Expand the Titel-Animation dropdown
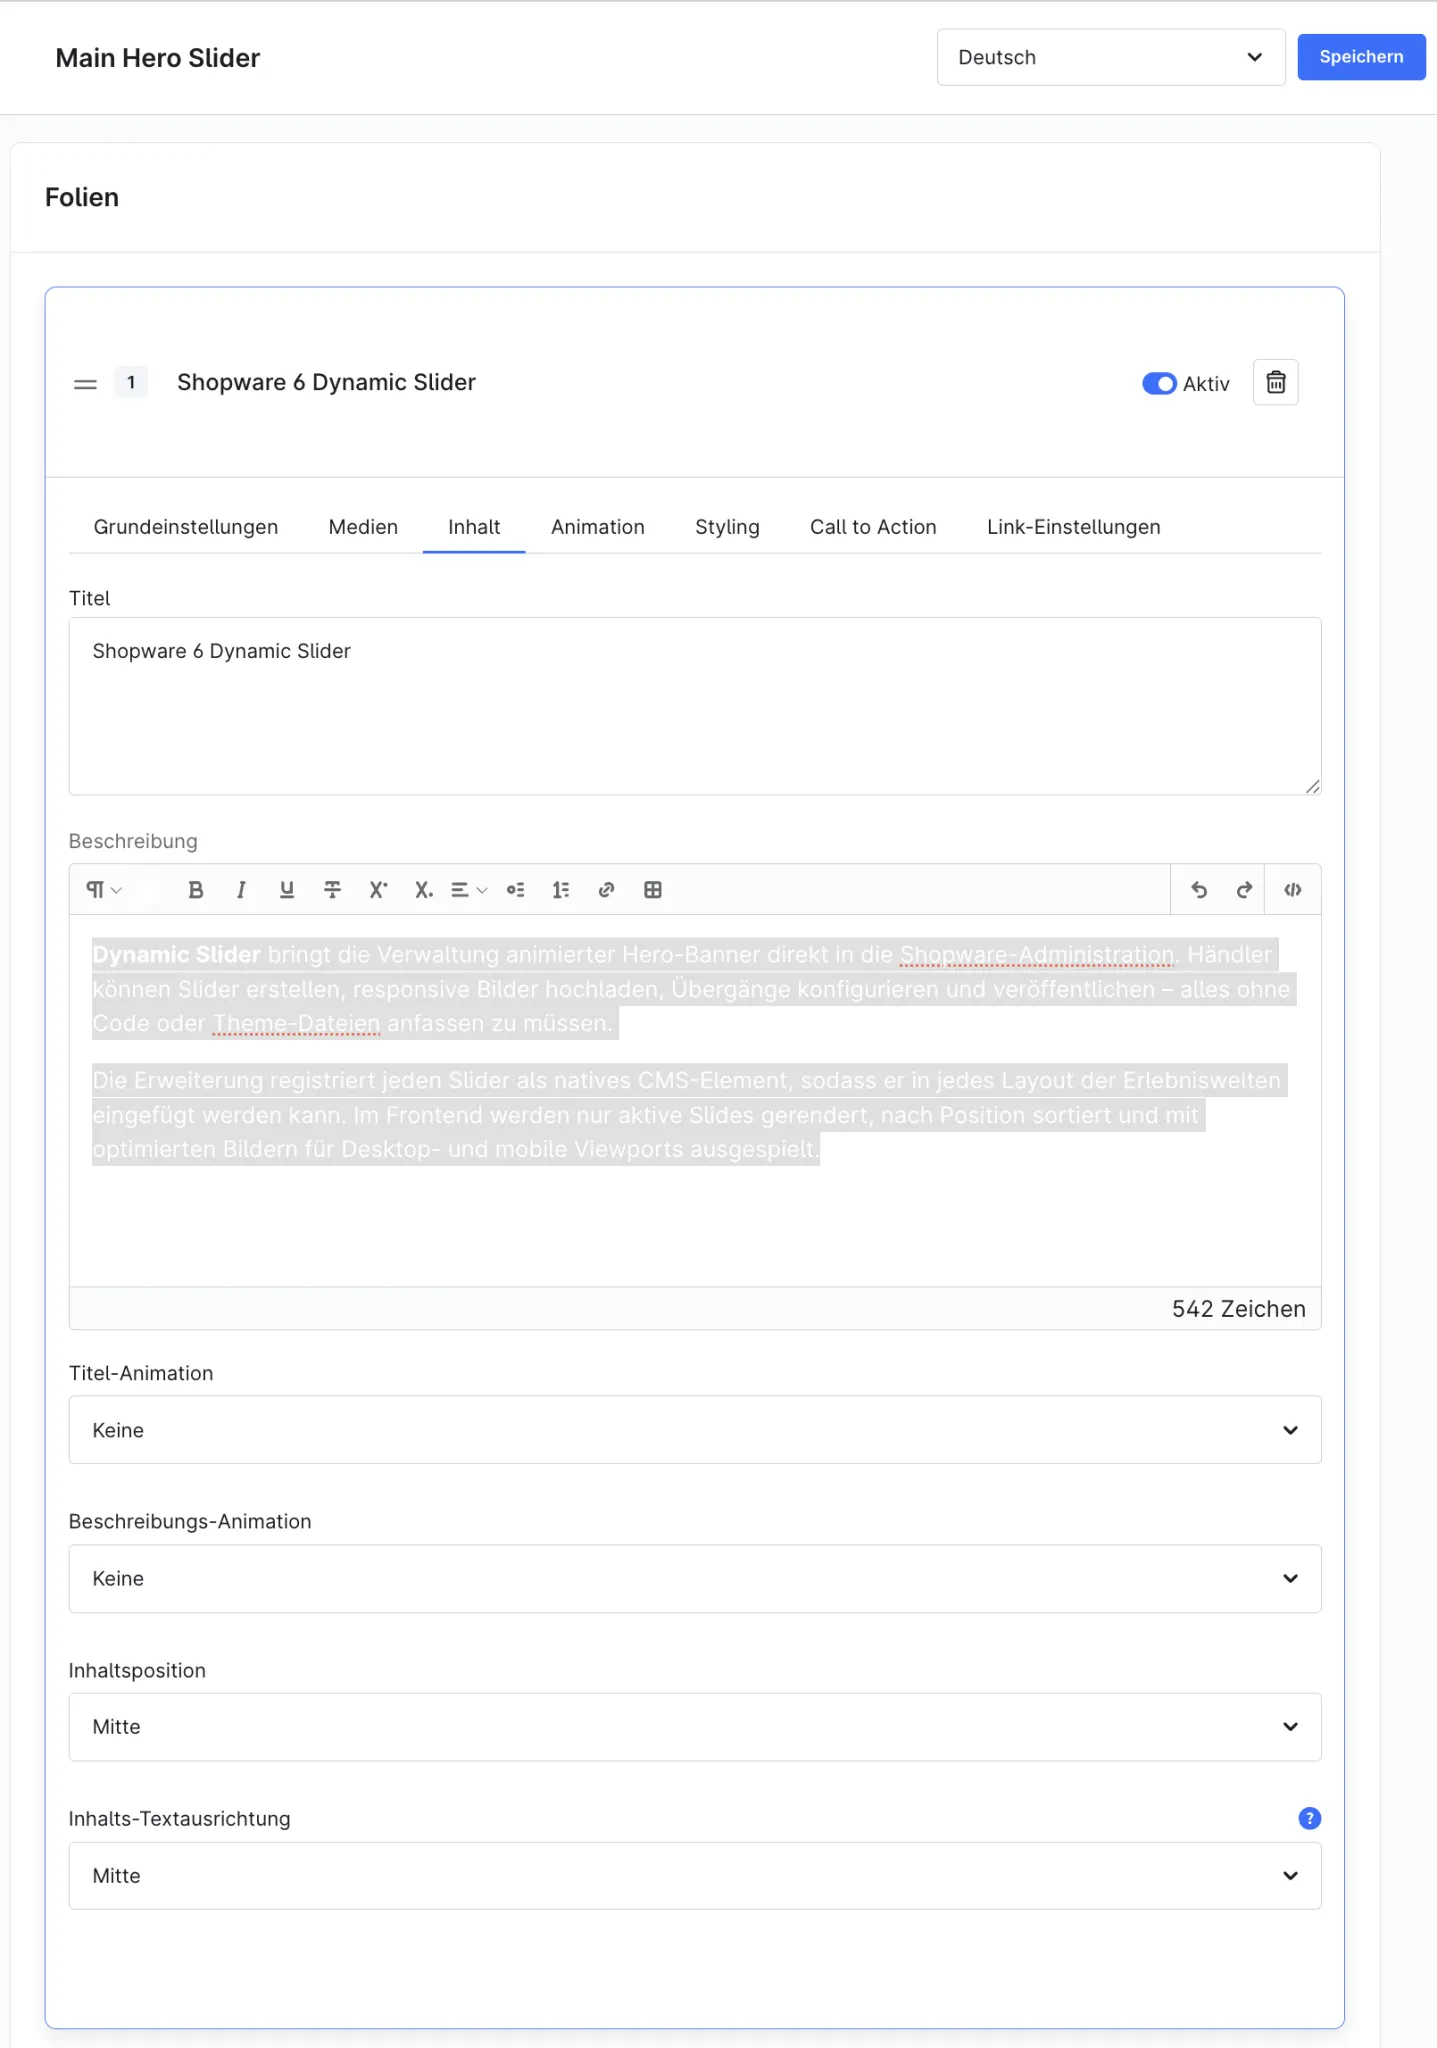The image size is (1437, 2048). 695,1430
